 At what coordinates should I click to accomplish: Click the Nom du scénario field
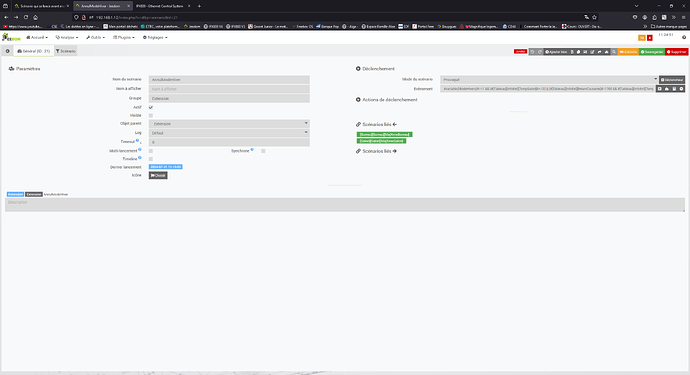(229, 80)
